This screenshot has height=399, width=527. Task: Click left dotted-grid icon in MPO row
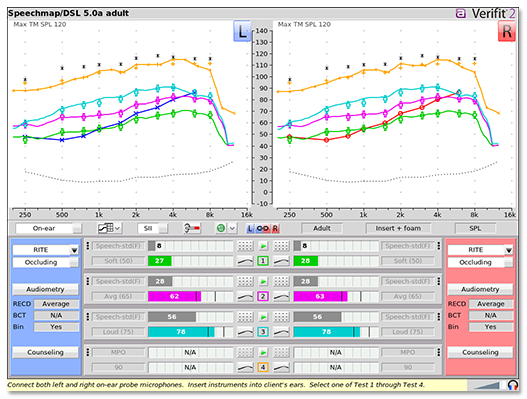tap(245, 352)
